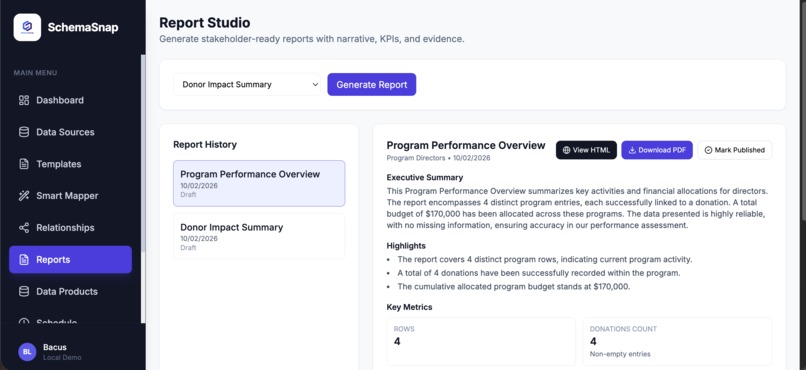Image resolution: width=806 pixels, height=370 pixels.
Task: Click the Templates document icon
Action: tap(24, 164)
